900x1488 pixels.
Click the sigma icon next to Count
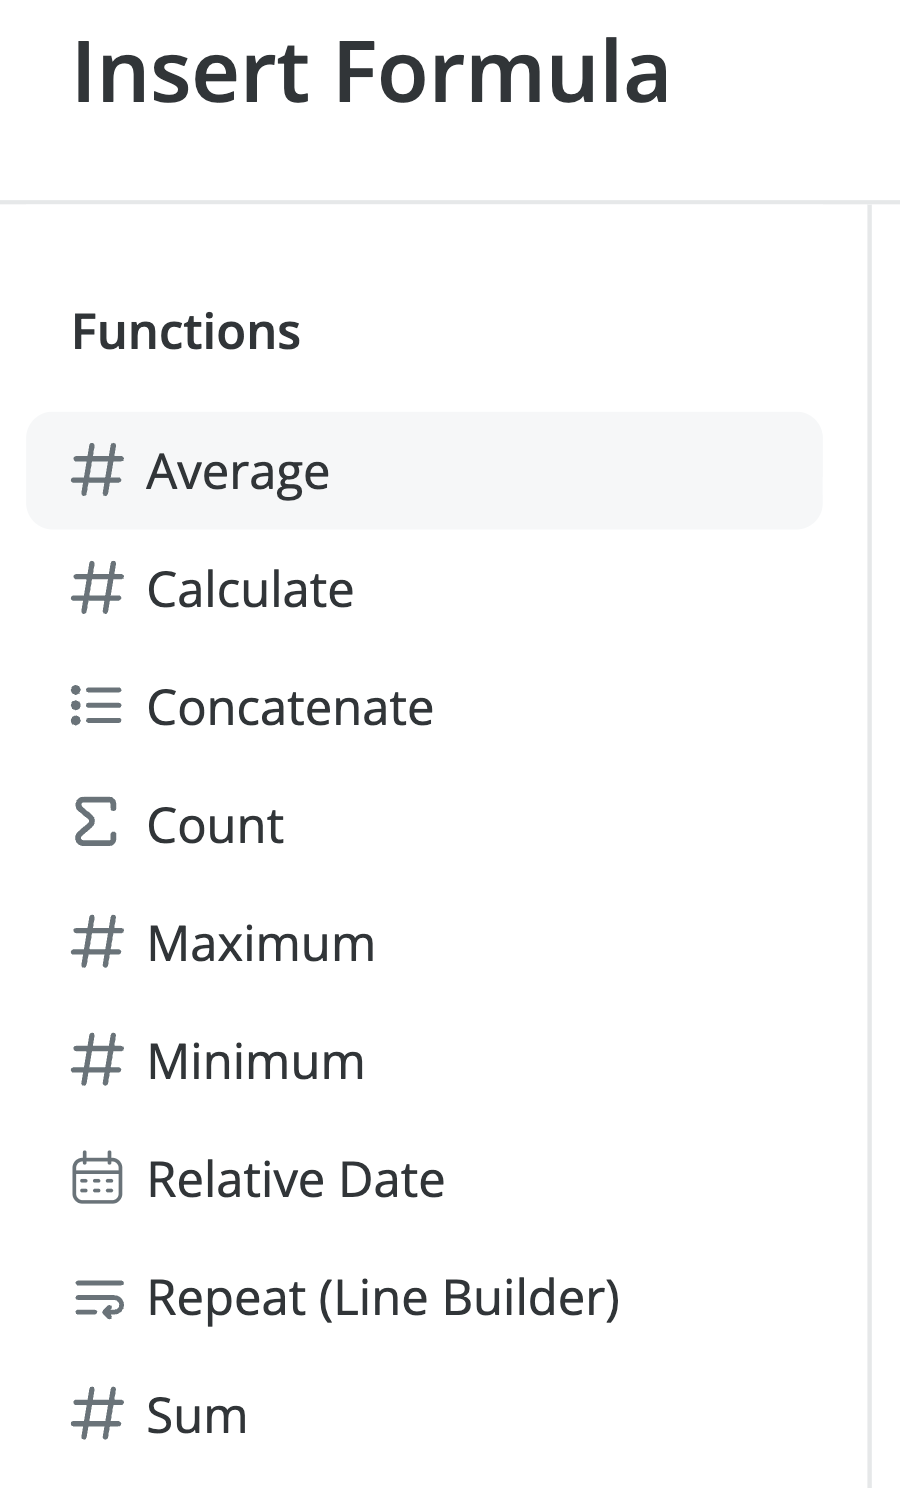tap(97, 825)
